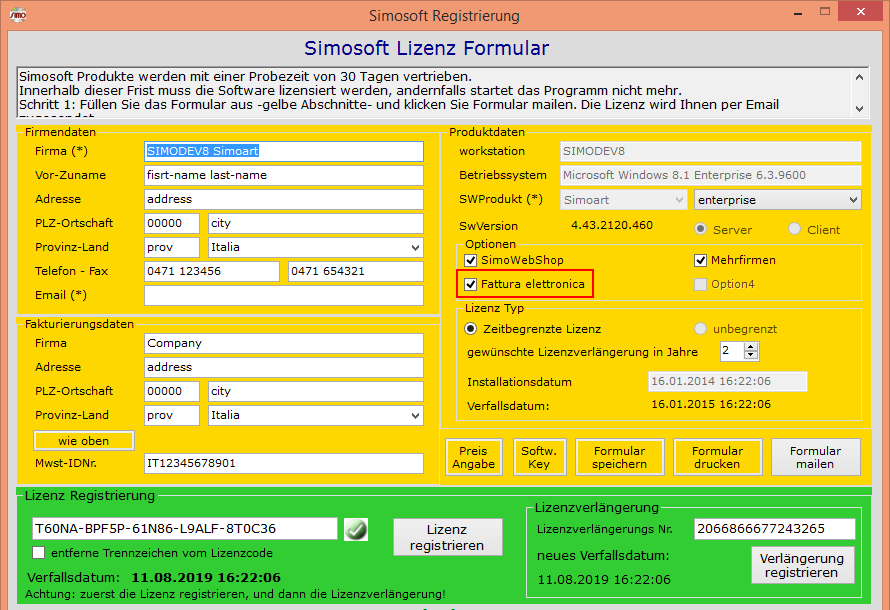Send the form with Formular mailen
Viewport: 890px width, 610px height.
point(814,457)
